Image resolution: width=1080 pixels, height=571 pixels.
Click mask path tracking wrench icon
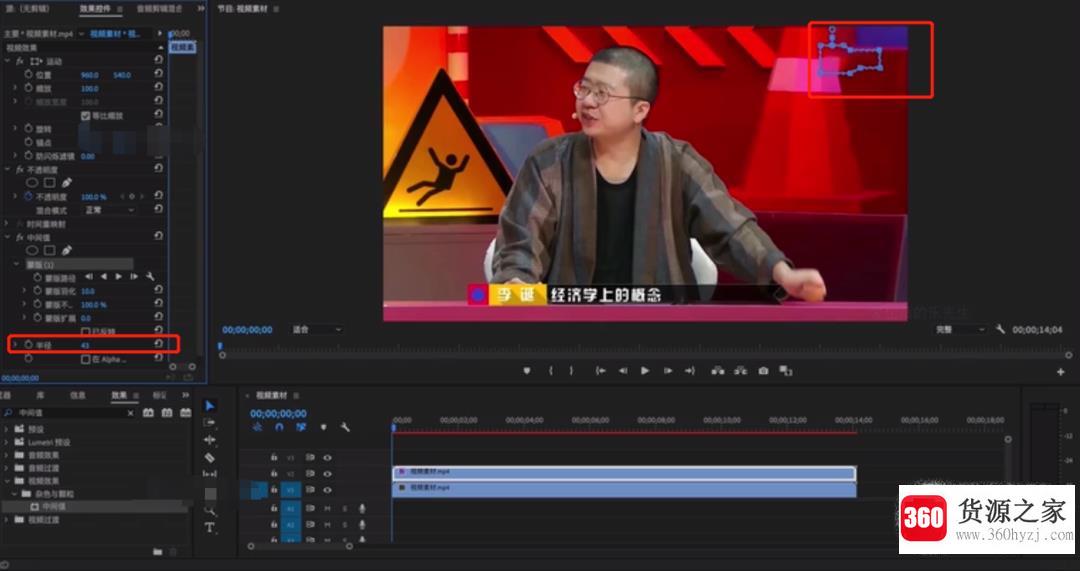(x=149, y=277)
